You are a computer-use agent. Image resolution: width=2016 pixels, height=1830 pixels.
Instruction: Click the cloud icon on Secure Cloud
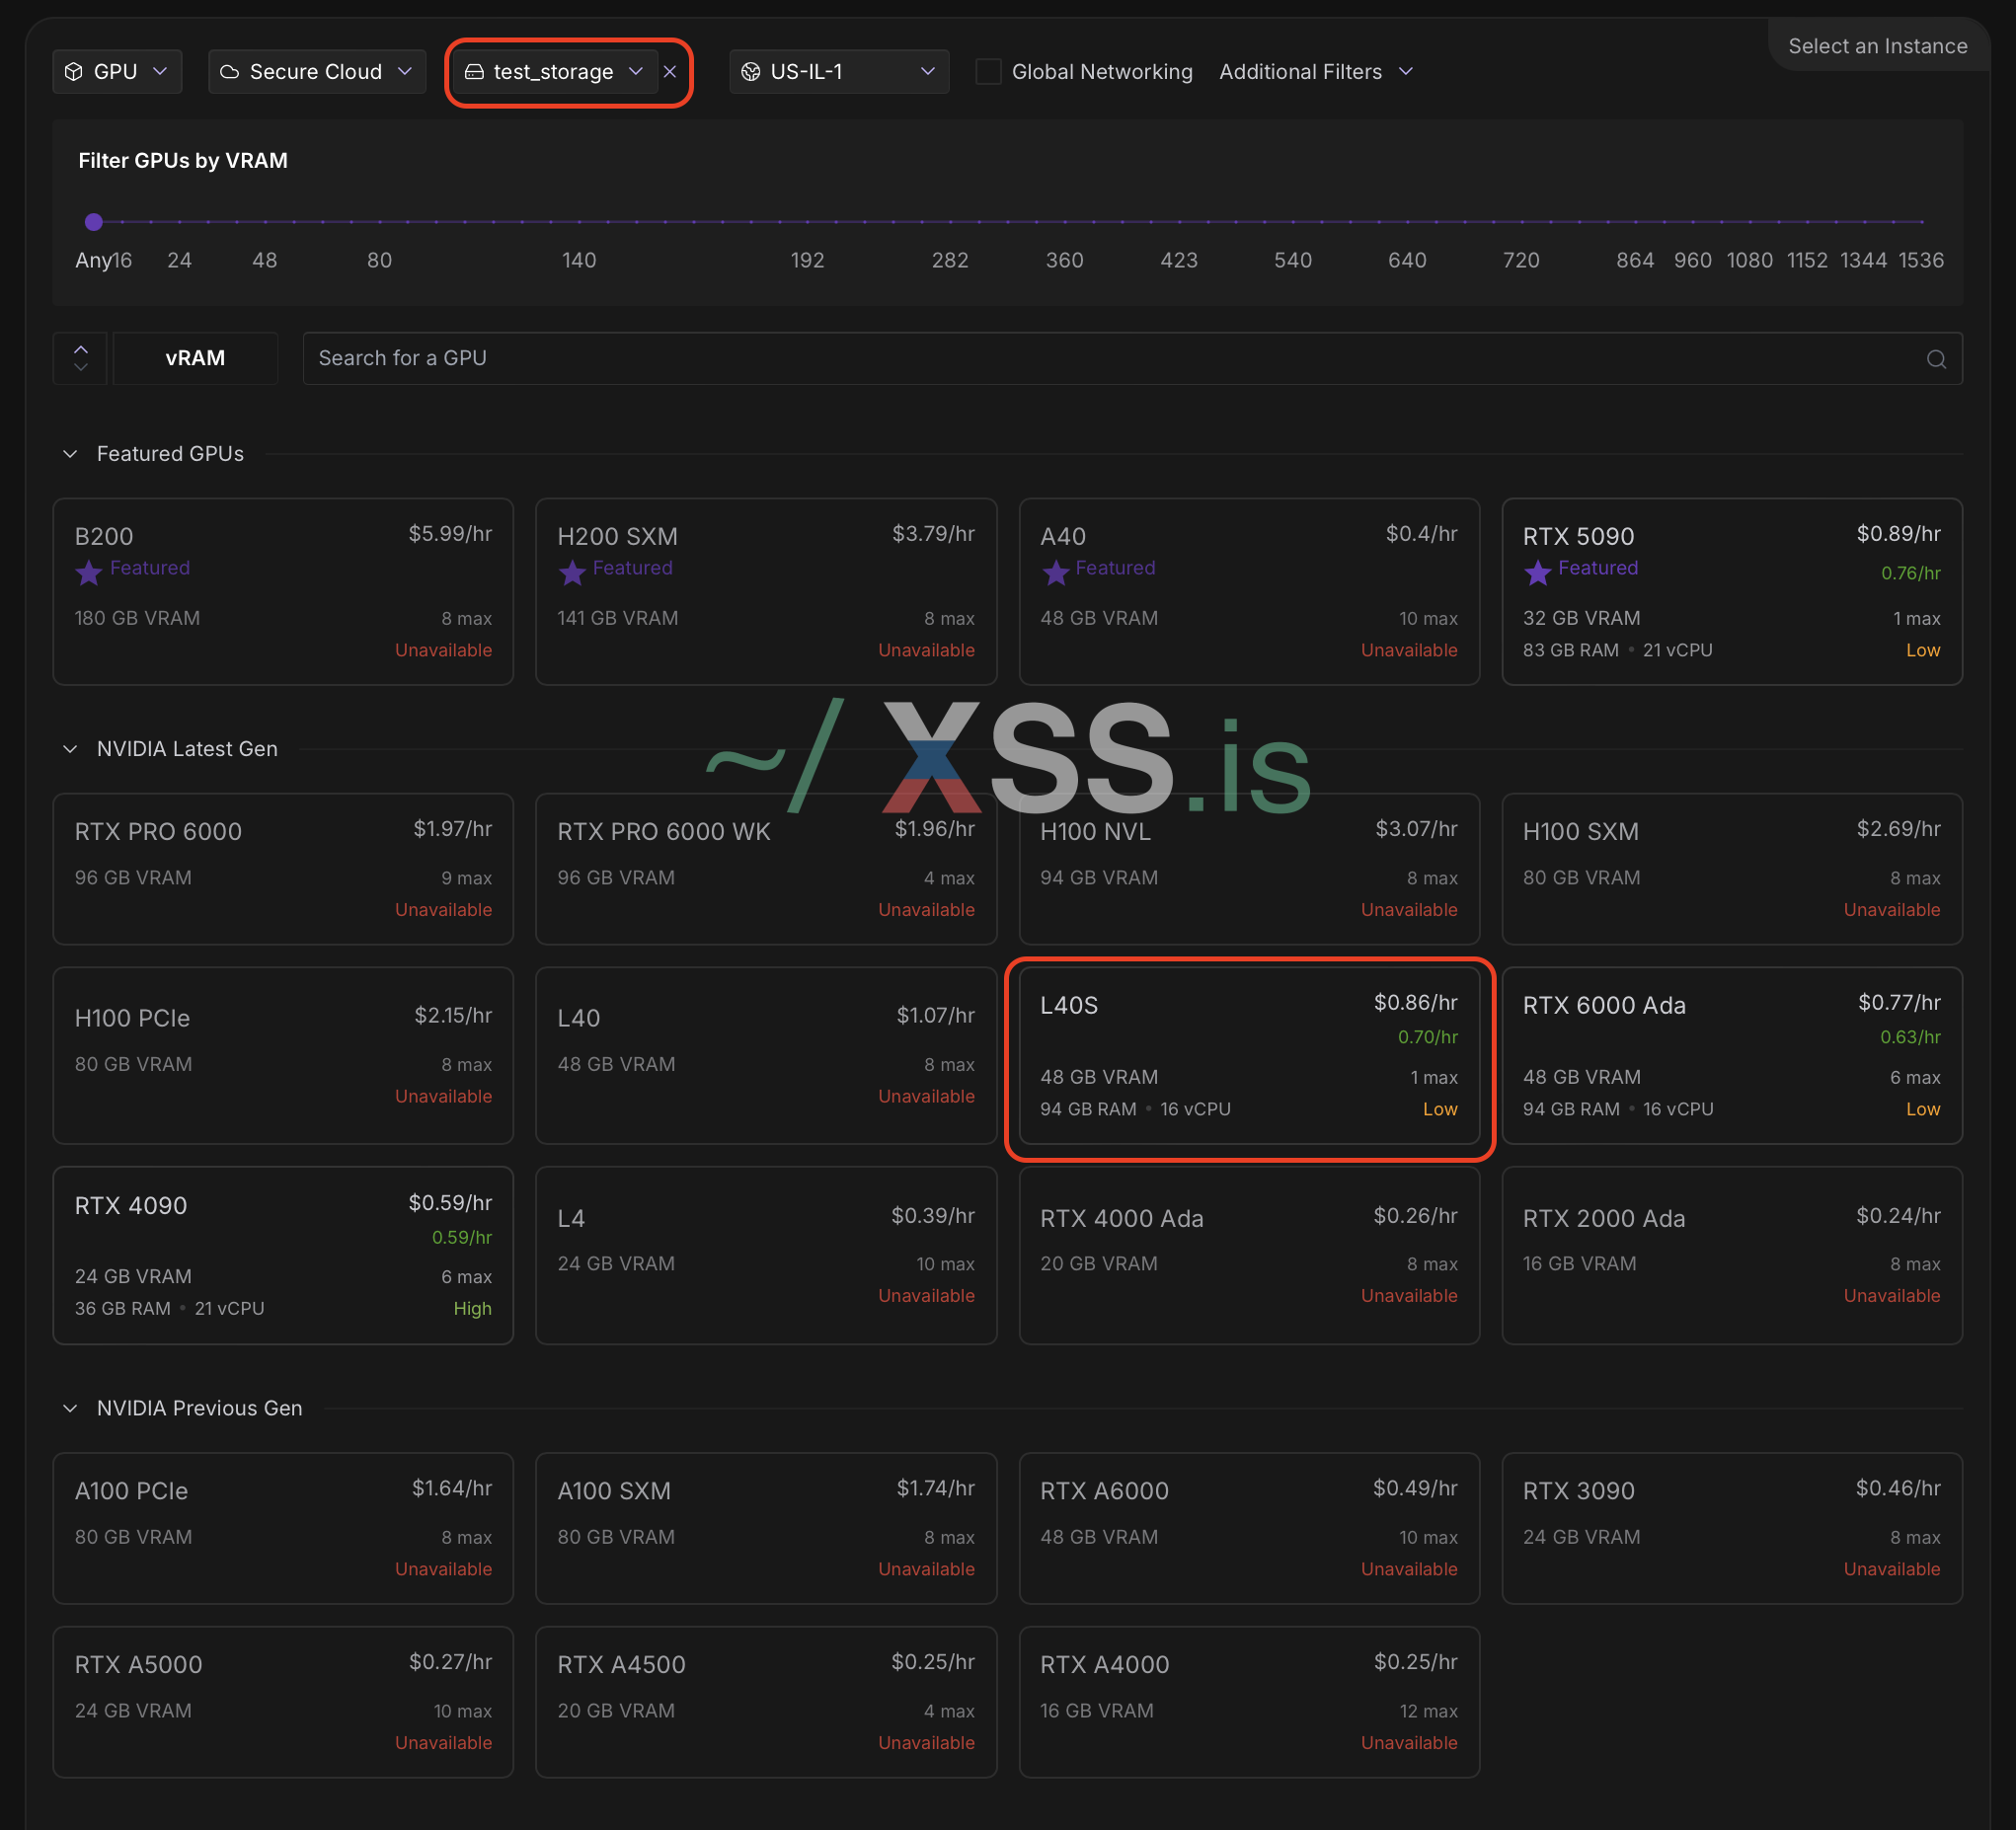230,72
